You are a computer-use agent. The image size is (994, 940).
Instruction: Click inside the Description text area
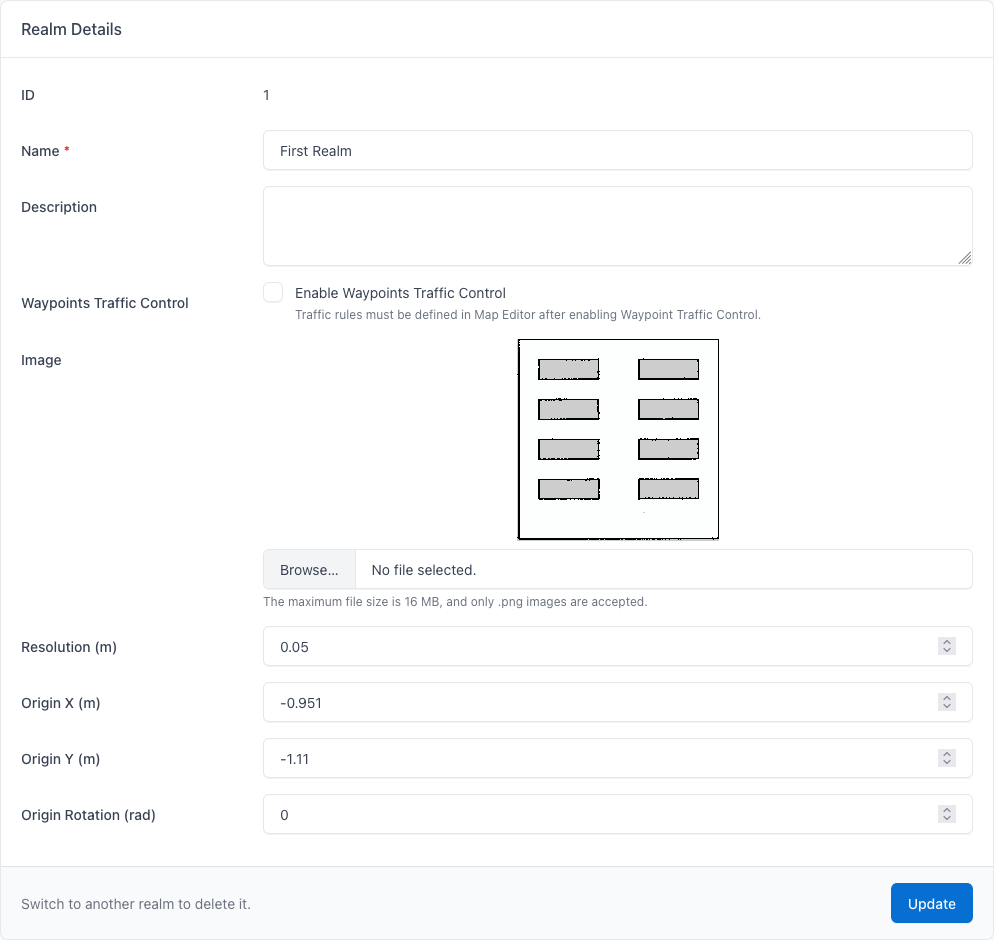coord(617,225)
